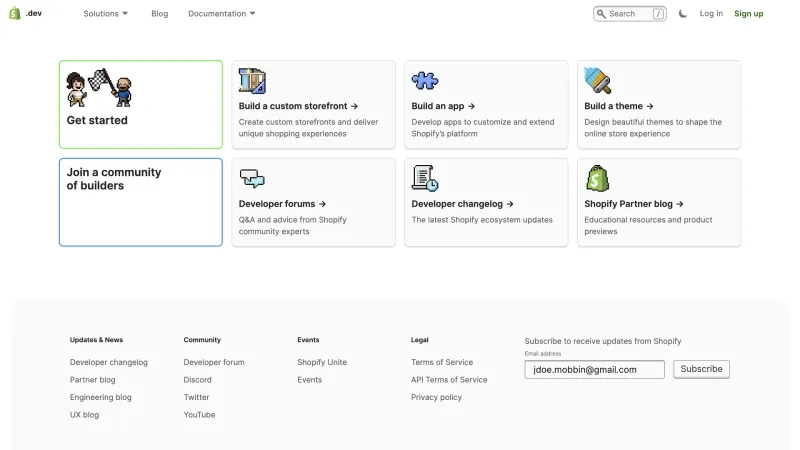Viewport: 800px width, 450px height.
Task: Click the green Shopify bag icon
Action: [597, 179]
